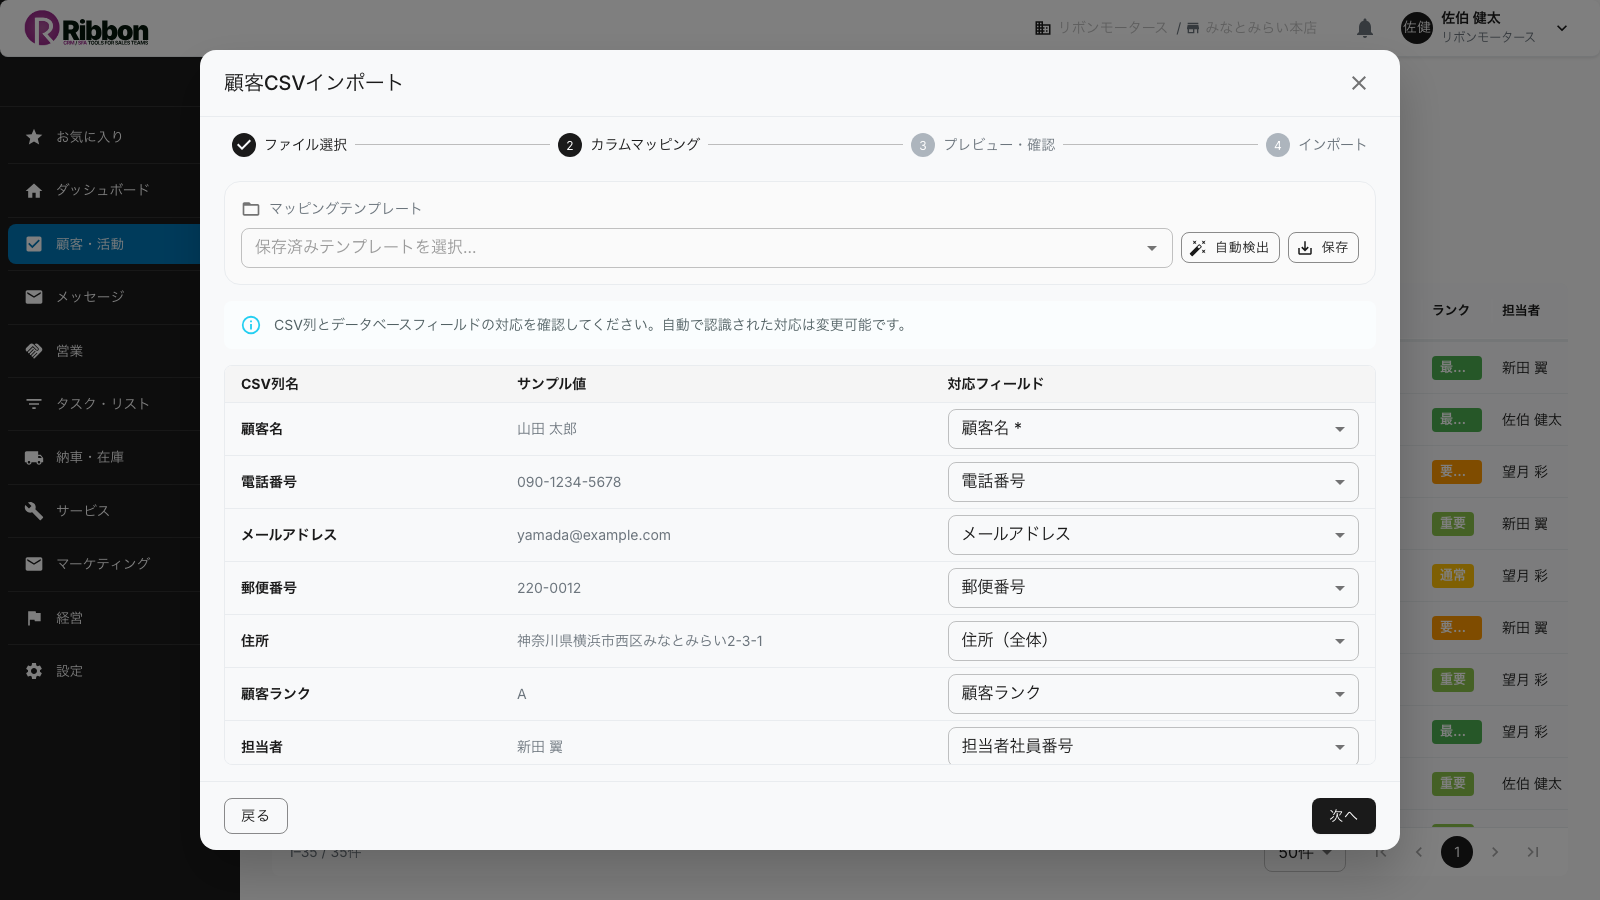Image resolution: width=1600 pixels, height=900 pixels.
Task: Click the カラムマッピング step
Action: pyautogui.click(x=629, y=145)
